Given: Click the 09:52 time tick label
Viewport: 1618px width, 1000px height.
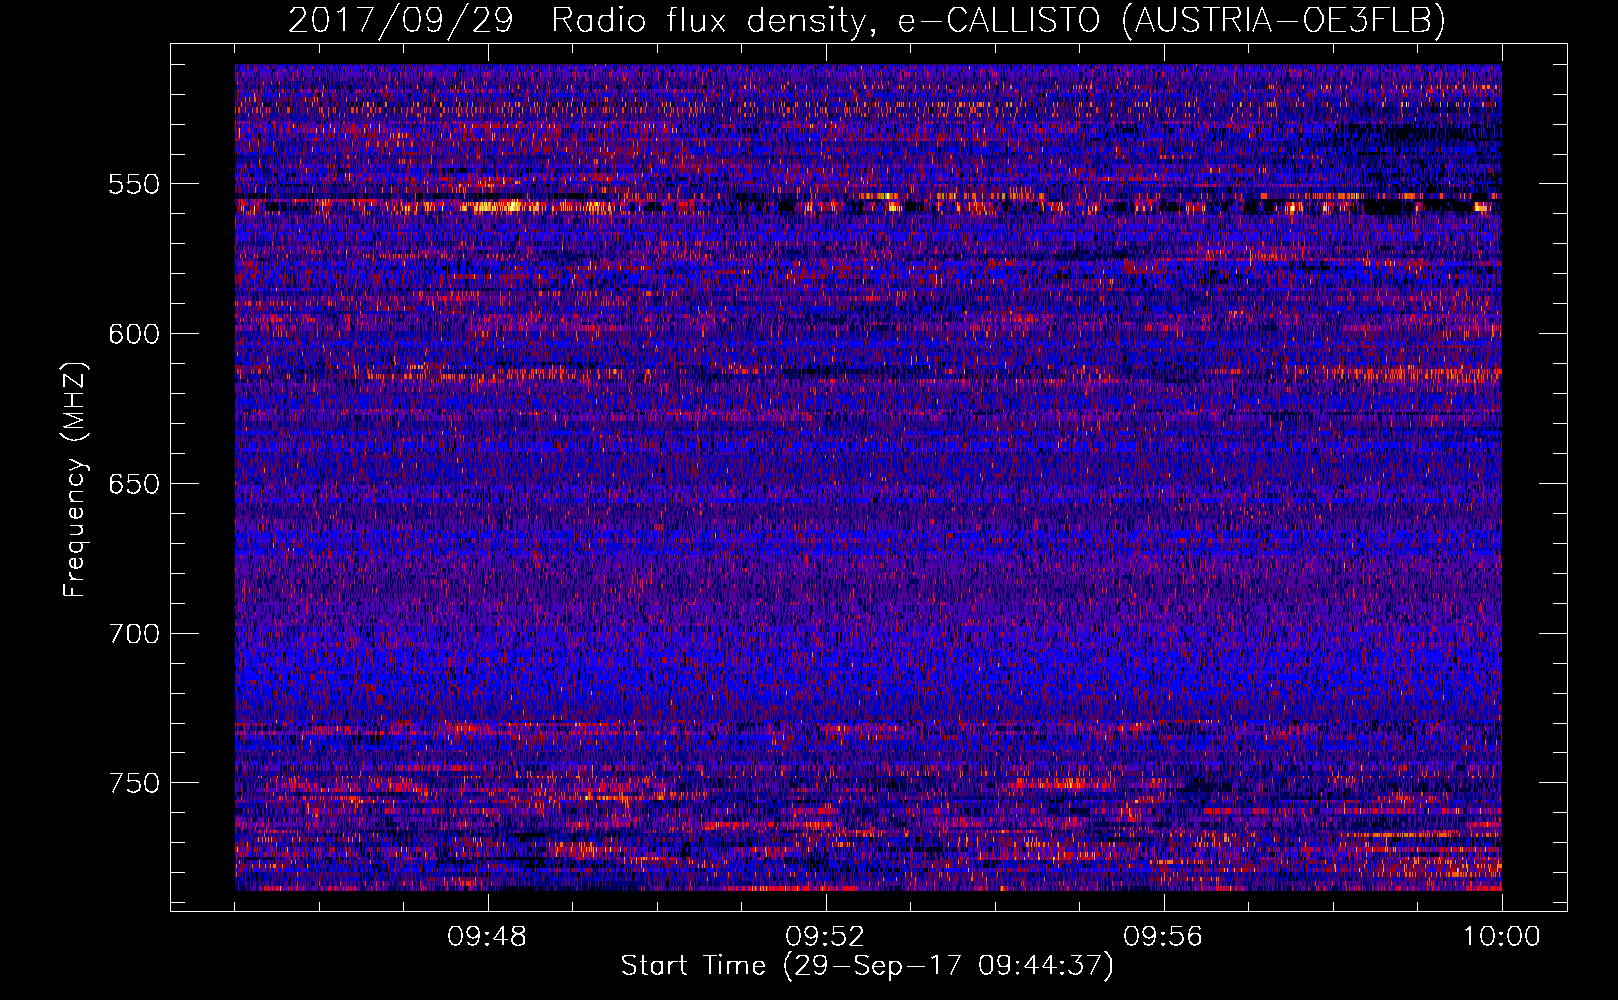Looking at the screenshot, I should (x=825, y=937).
